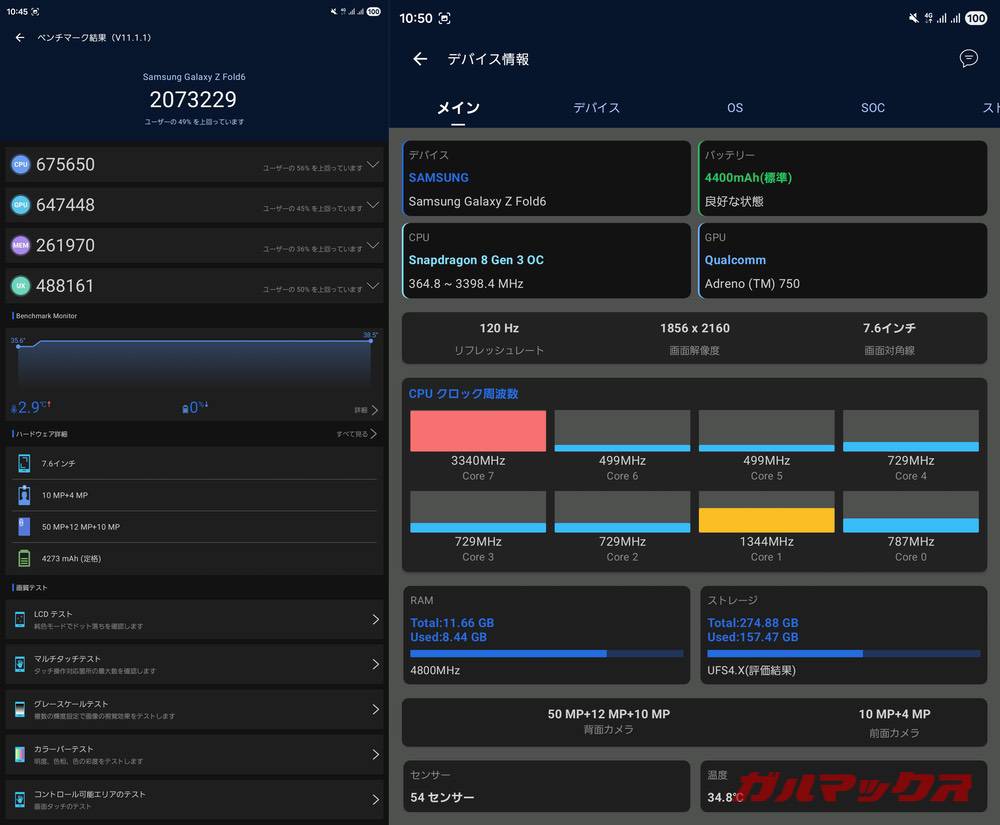Click the Core 1 1344MHz yellow bar
This screenshot has height=825, width=1000.
(x=767, y=520)
